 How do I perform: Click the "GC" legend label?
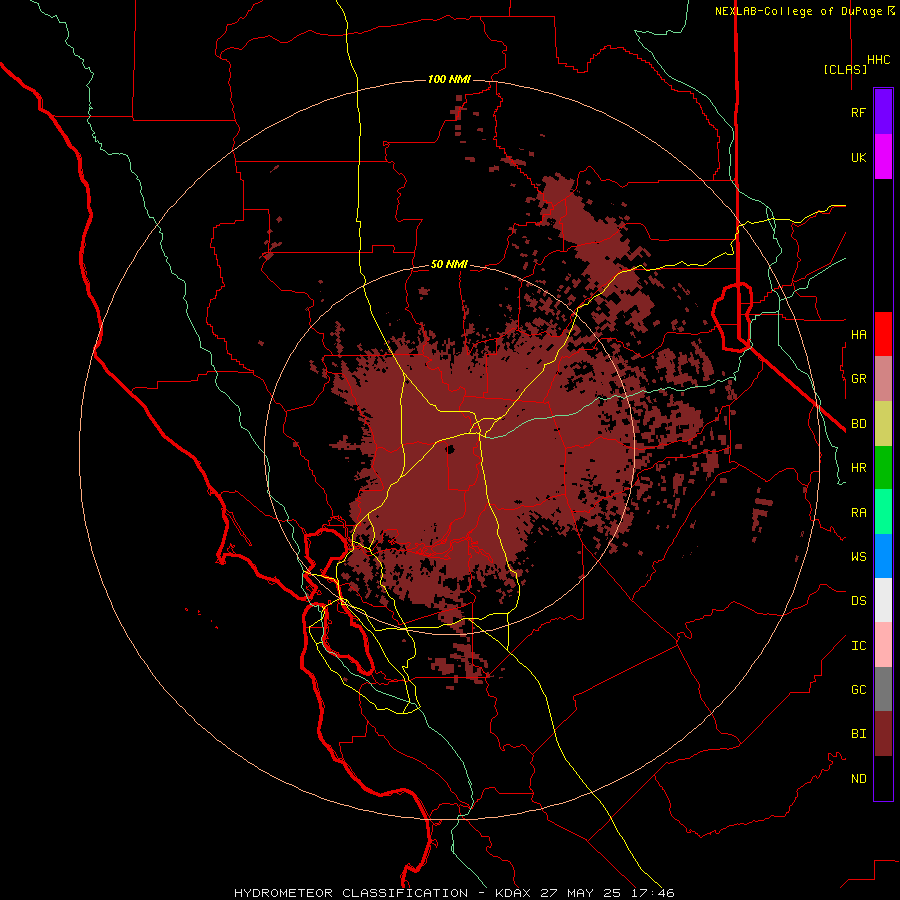(858, 689)
